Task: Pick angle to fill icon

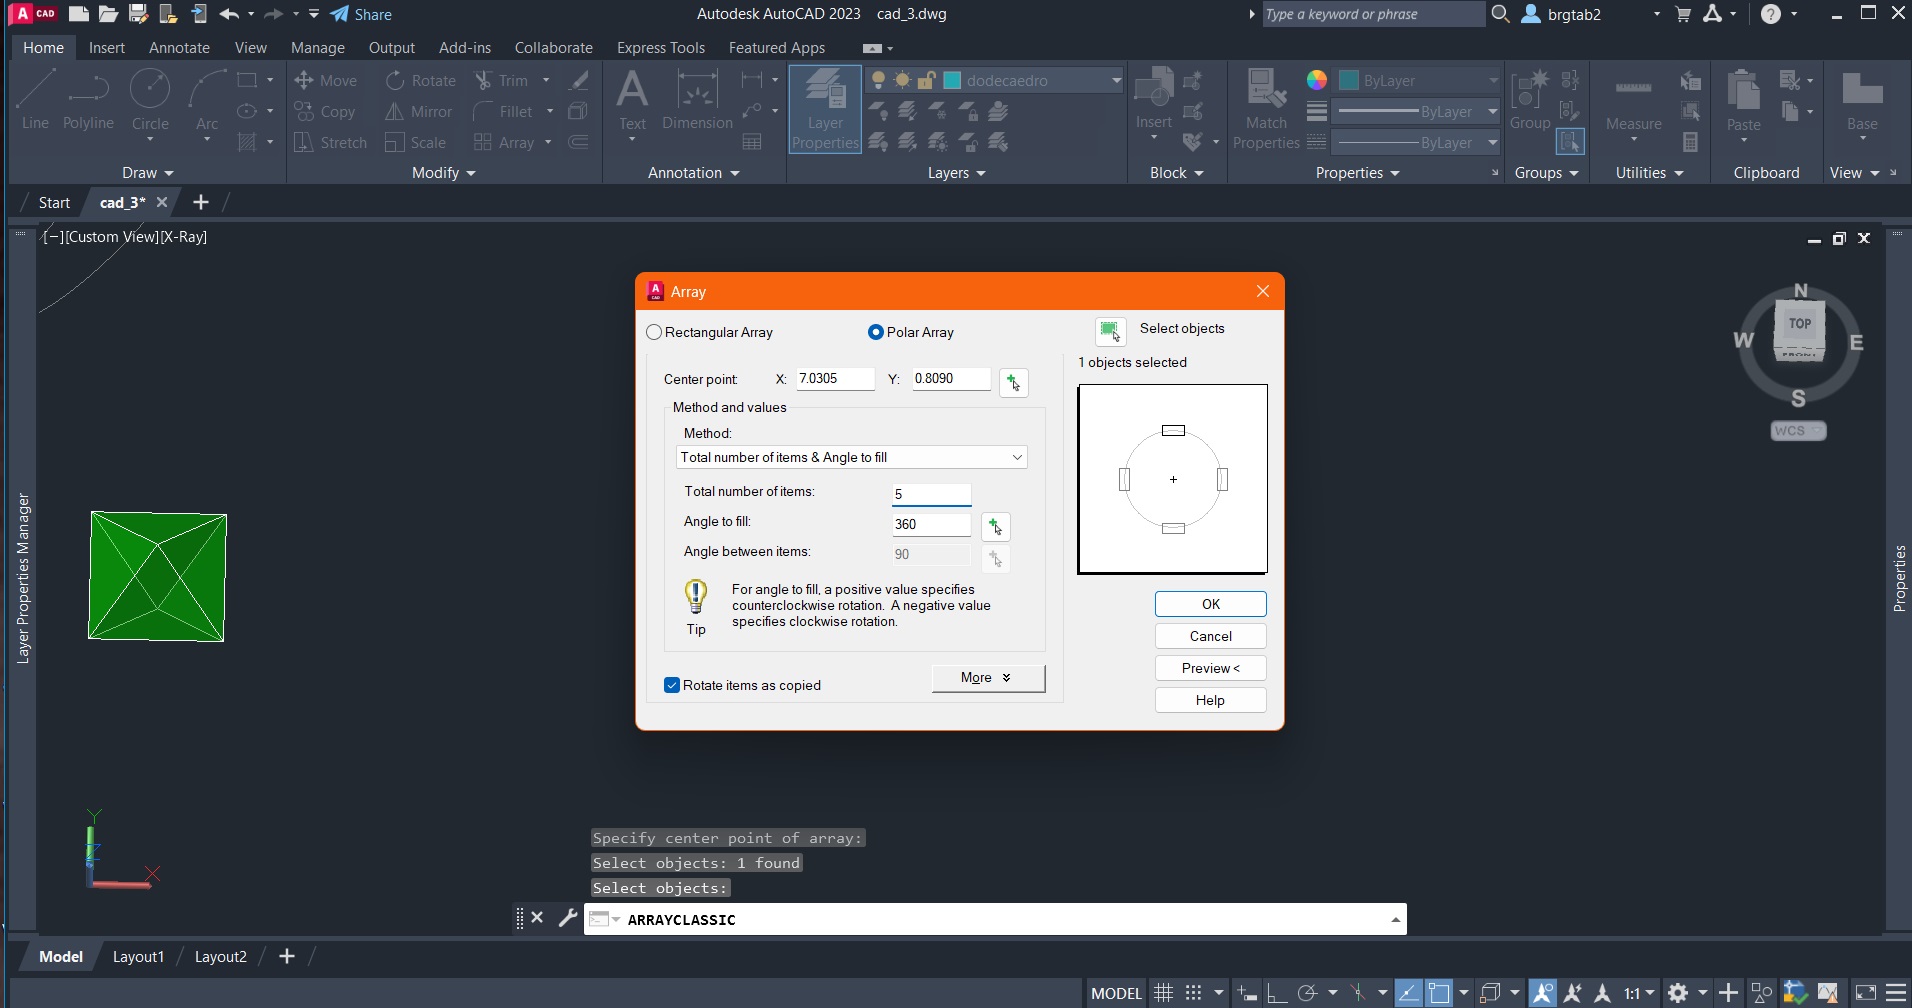Action: pyautogui.click(x=995, y=526)
